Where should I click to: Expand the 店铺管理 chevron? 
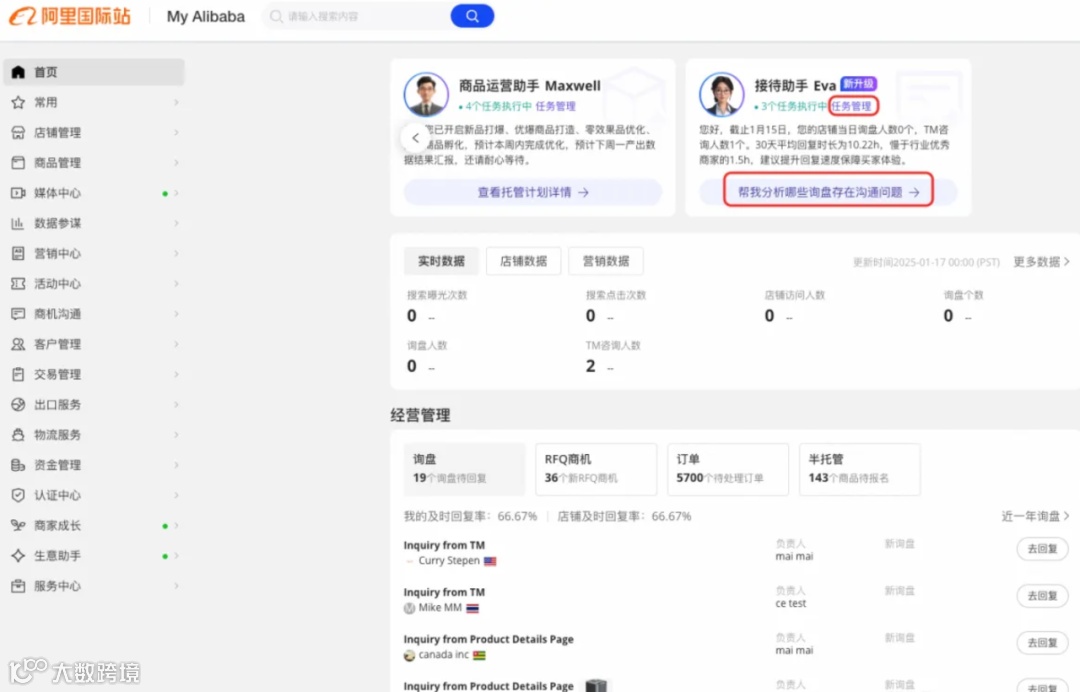pyautogui.click(x=176, y=132)
